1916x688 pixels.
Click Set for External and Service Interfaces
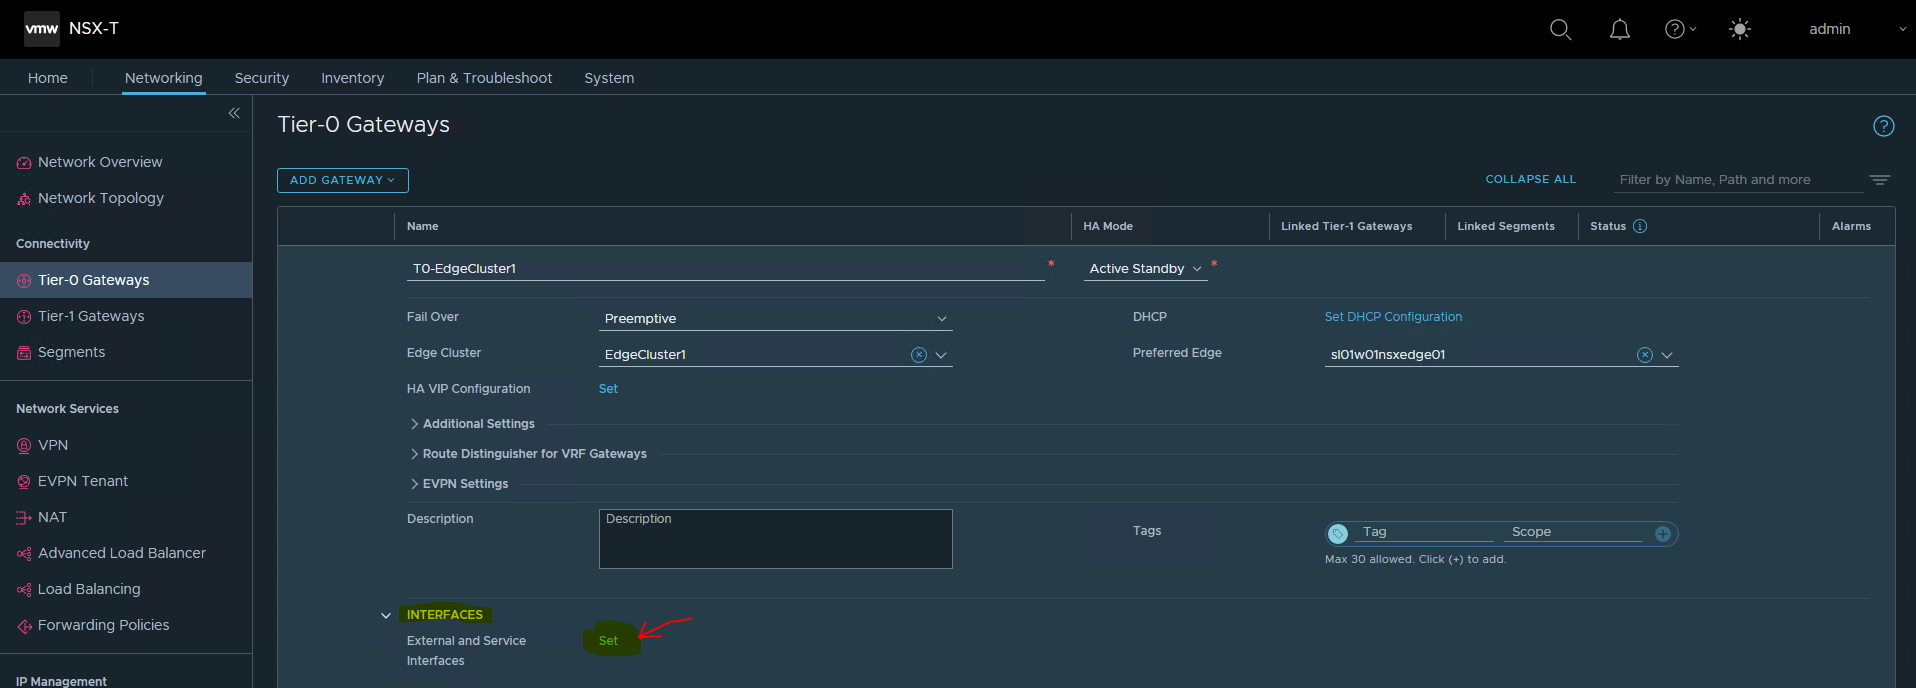pyautogui.click(x=608, y=641)
